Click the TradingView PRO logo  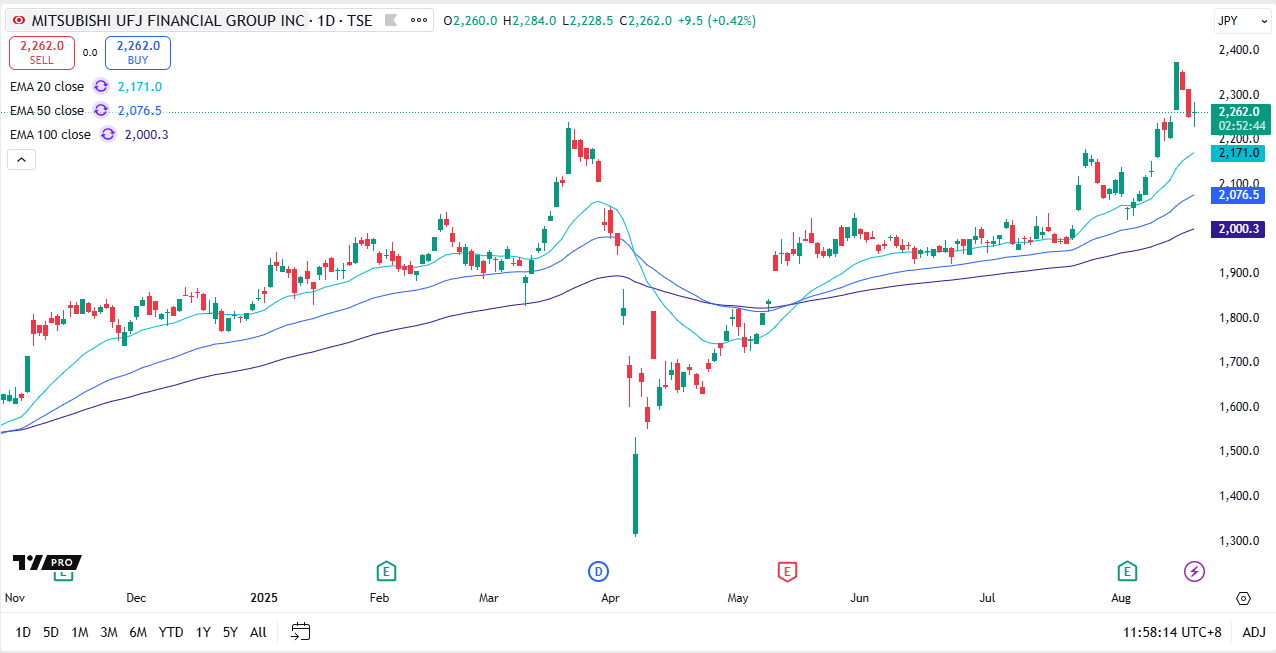pyautogui.click(x=47, y=563)
